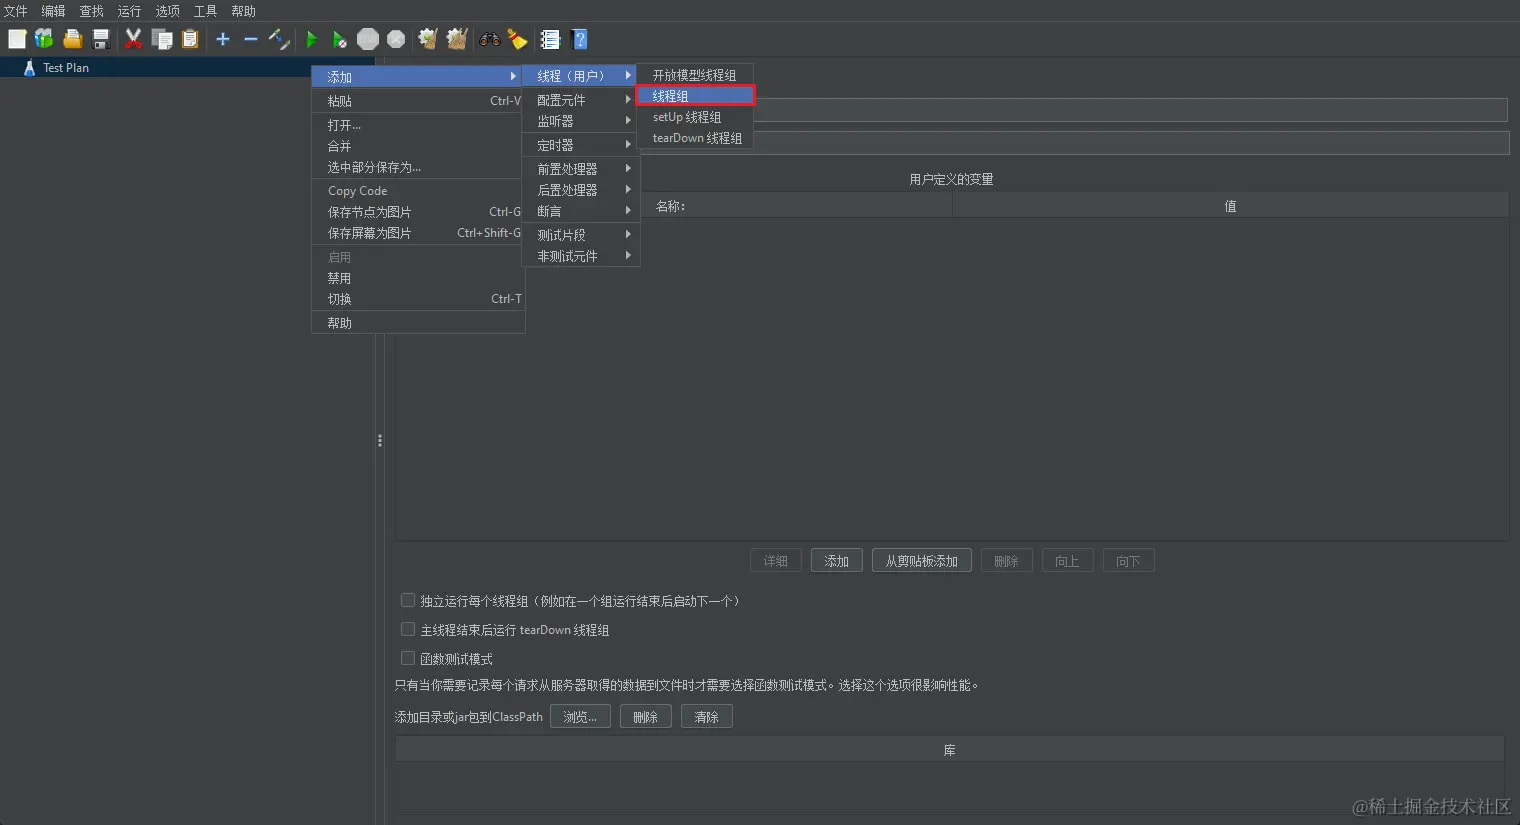Screen dimensions: 1520x825
Task: Select 开放模型线程组 from the submenu
Action: [695, 75]
